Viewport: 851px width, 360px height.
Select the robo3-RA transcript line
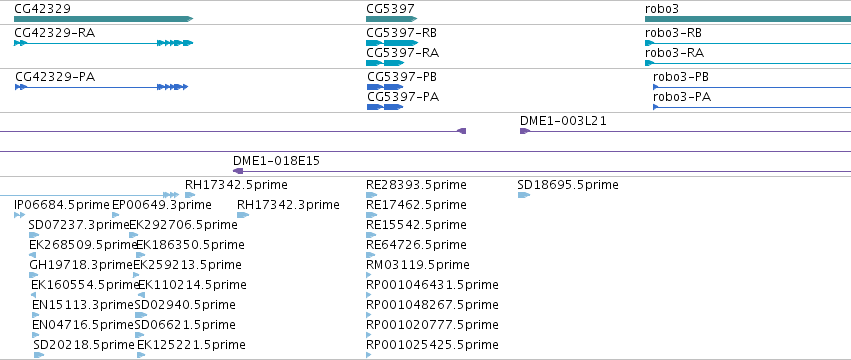(748, 63)
